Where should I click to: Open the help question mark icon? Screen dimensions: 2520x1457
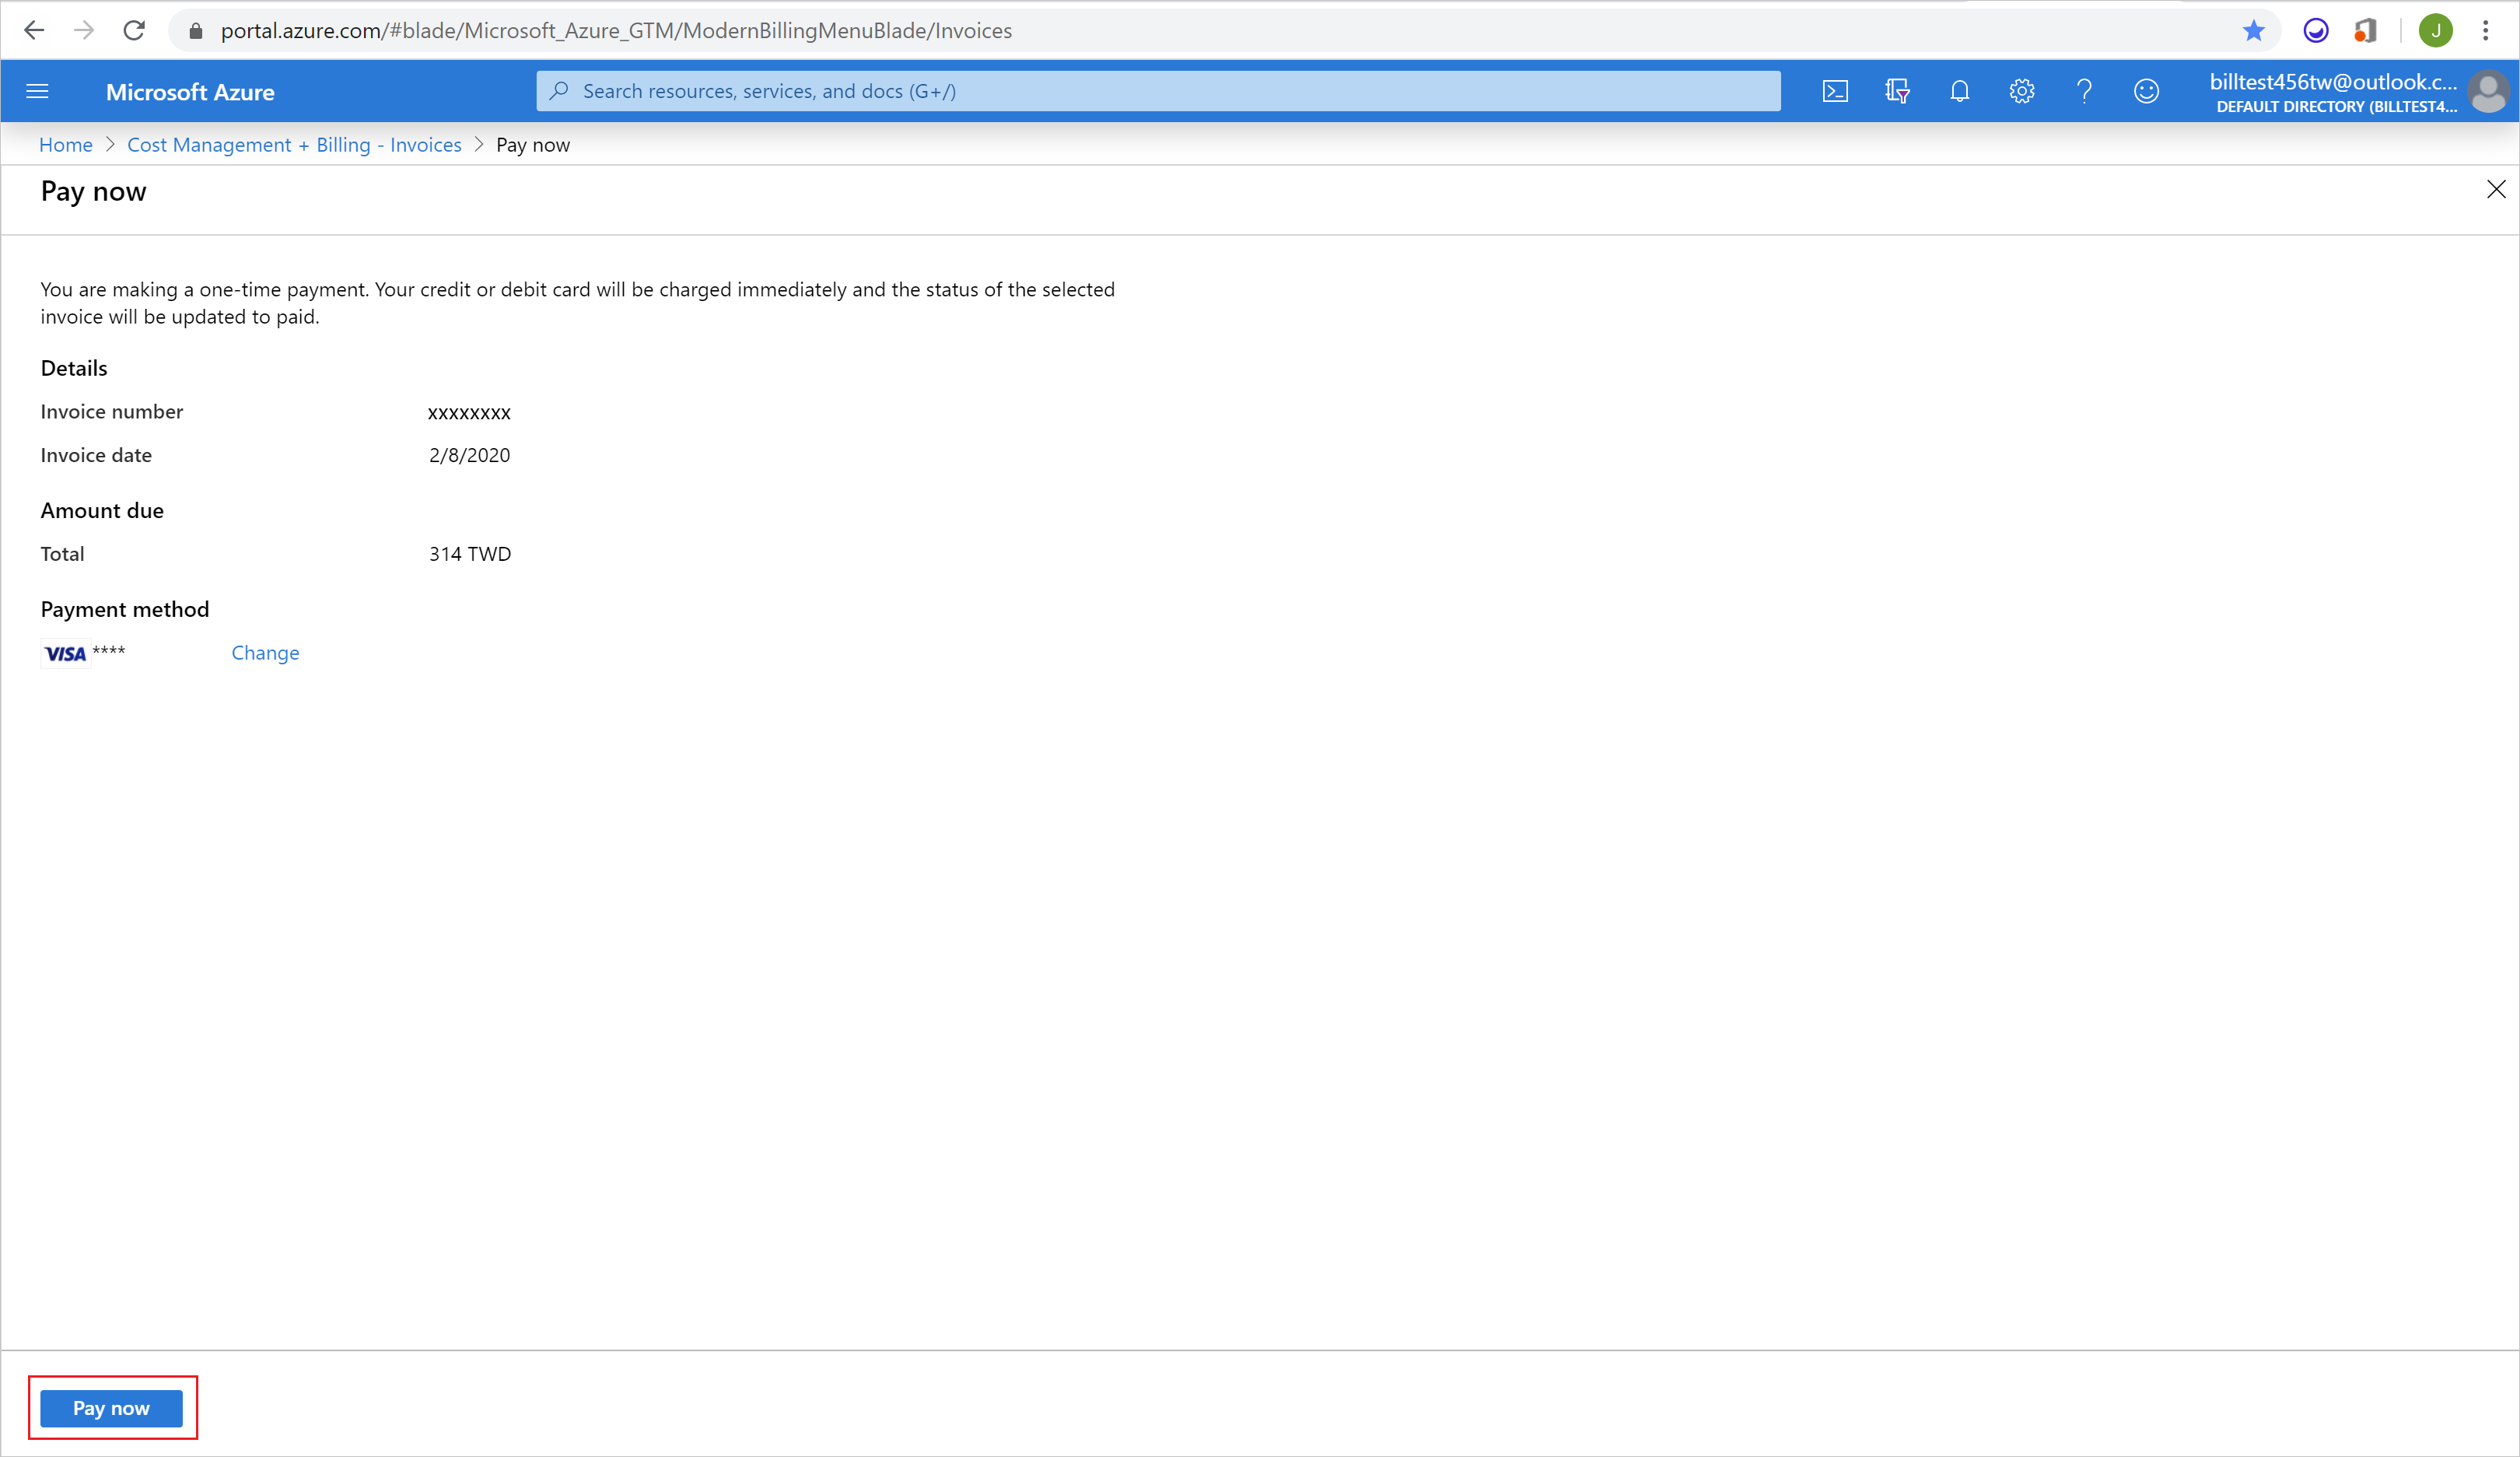point(2081,90)
